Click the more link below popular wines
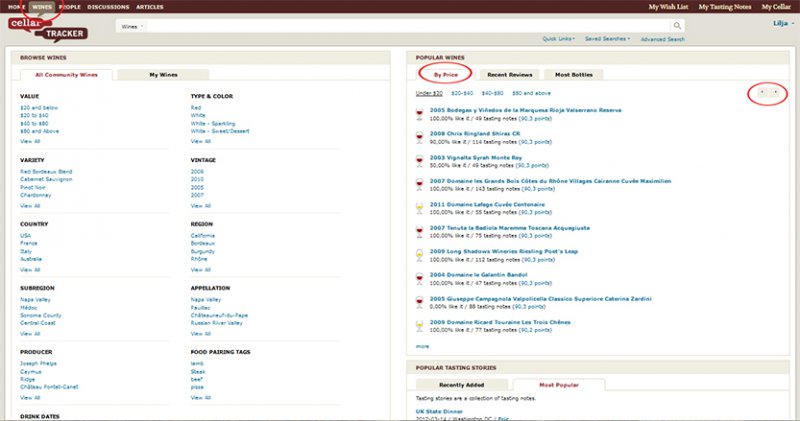800x421 pixels. coord(422,346)
